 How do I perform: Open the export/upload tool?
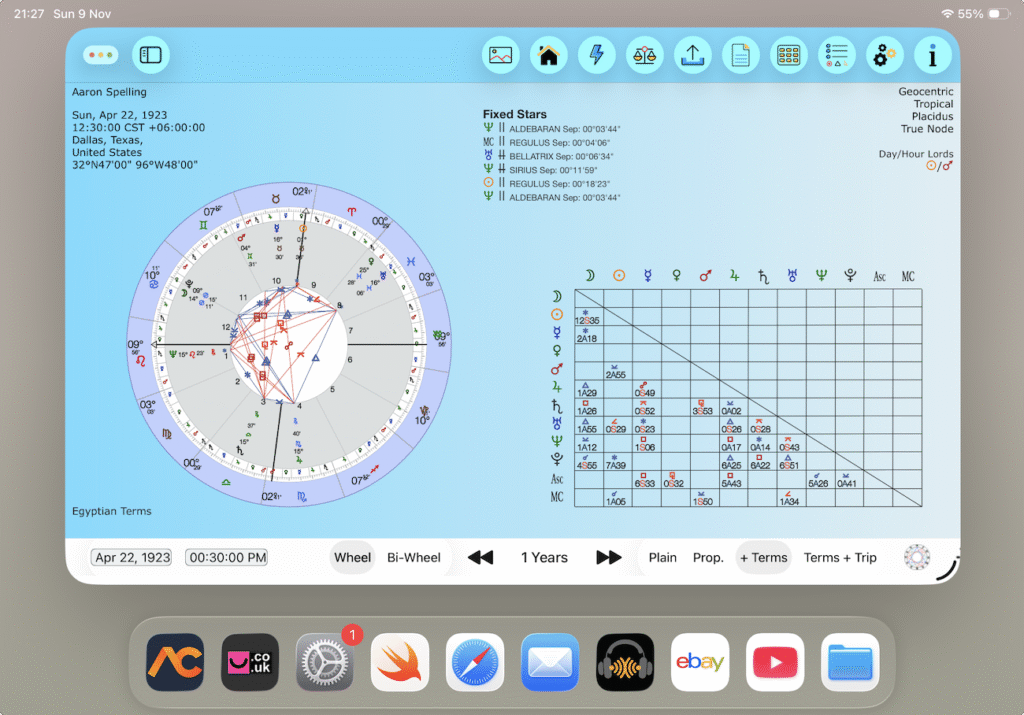[x=692, y=55]
